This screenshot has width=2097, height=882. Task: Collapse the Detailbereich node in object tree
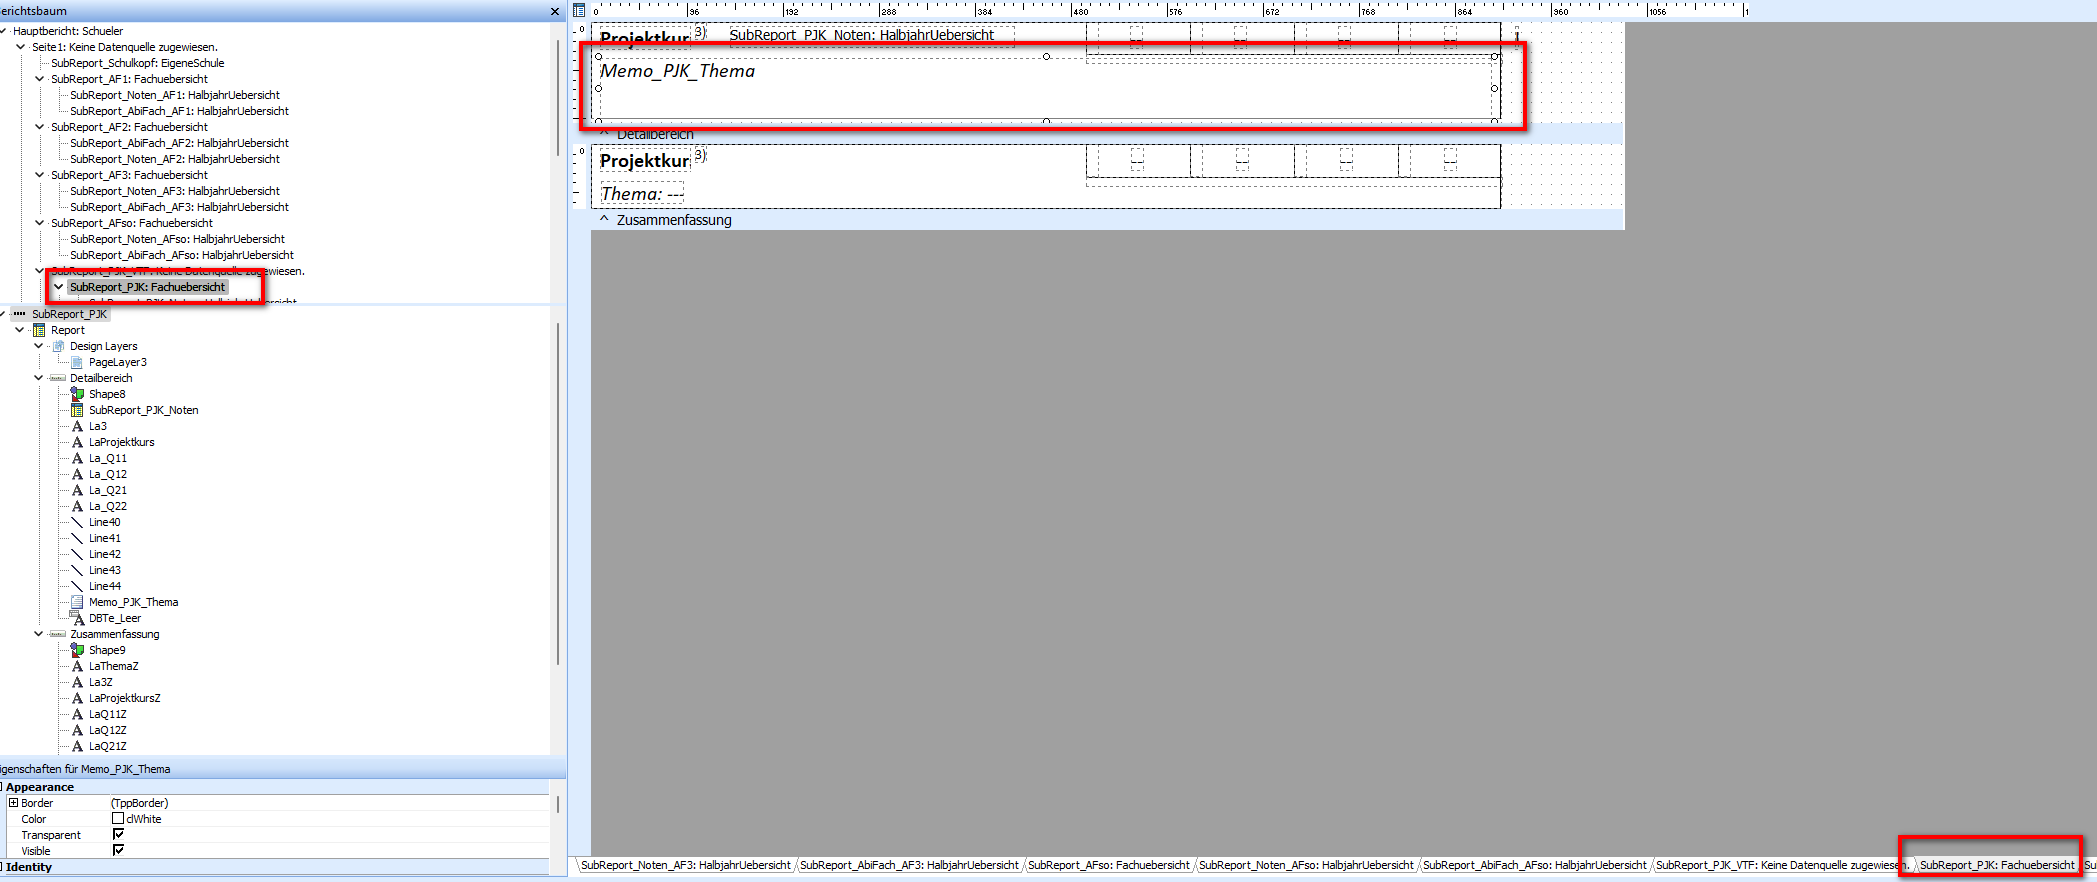[39, 378]
